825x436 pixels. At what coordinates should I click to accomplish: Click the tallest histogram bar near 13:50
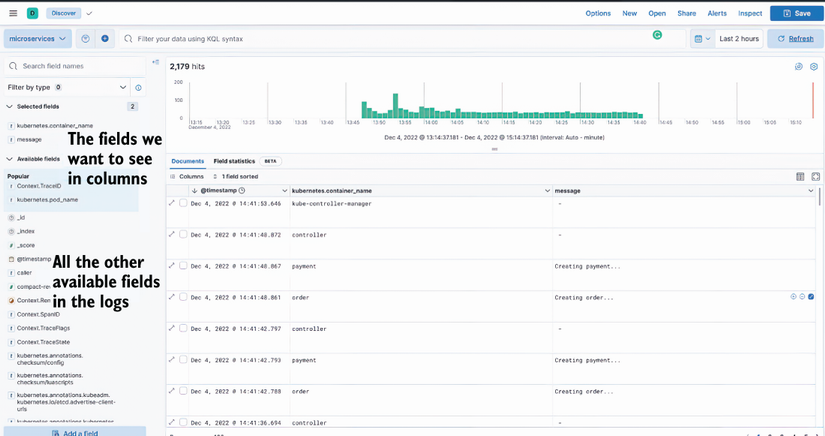pyautogui.click(x=395, y=106)
